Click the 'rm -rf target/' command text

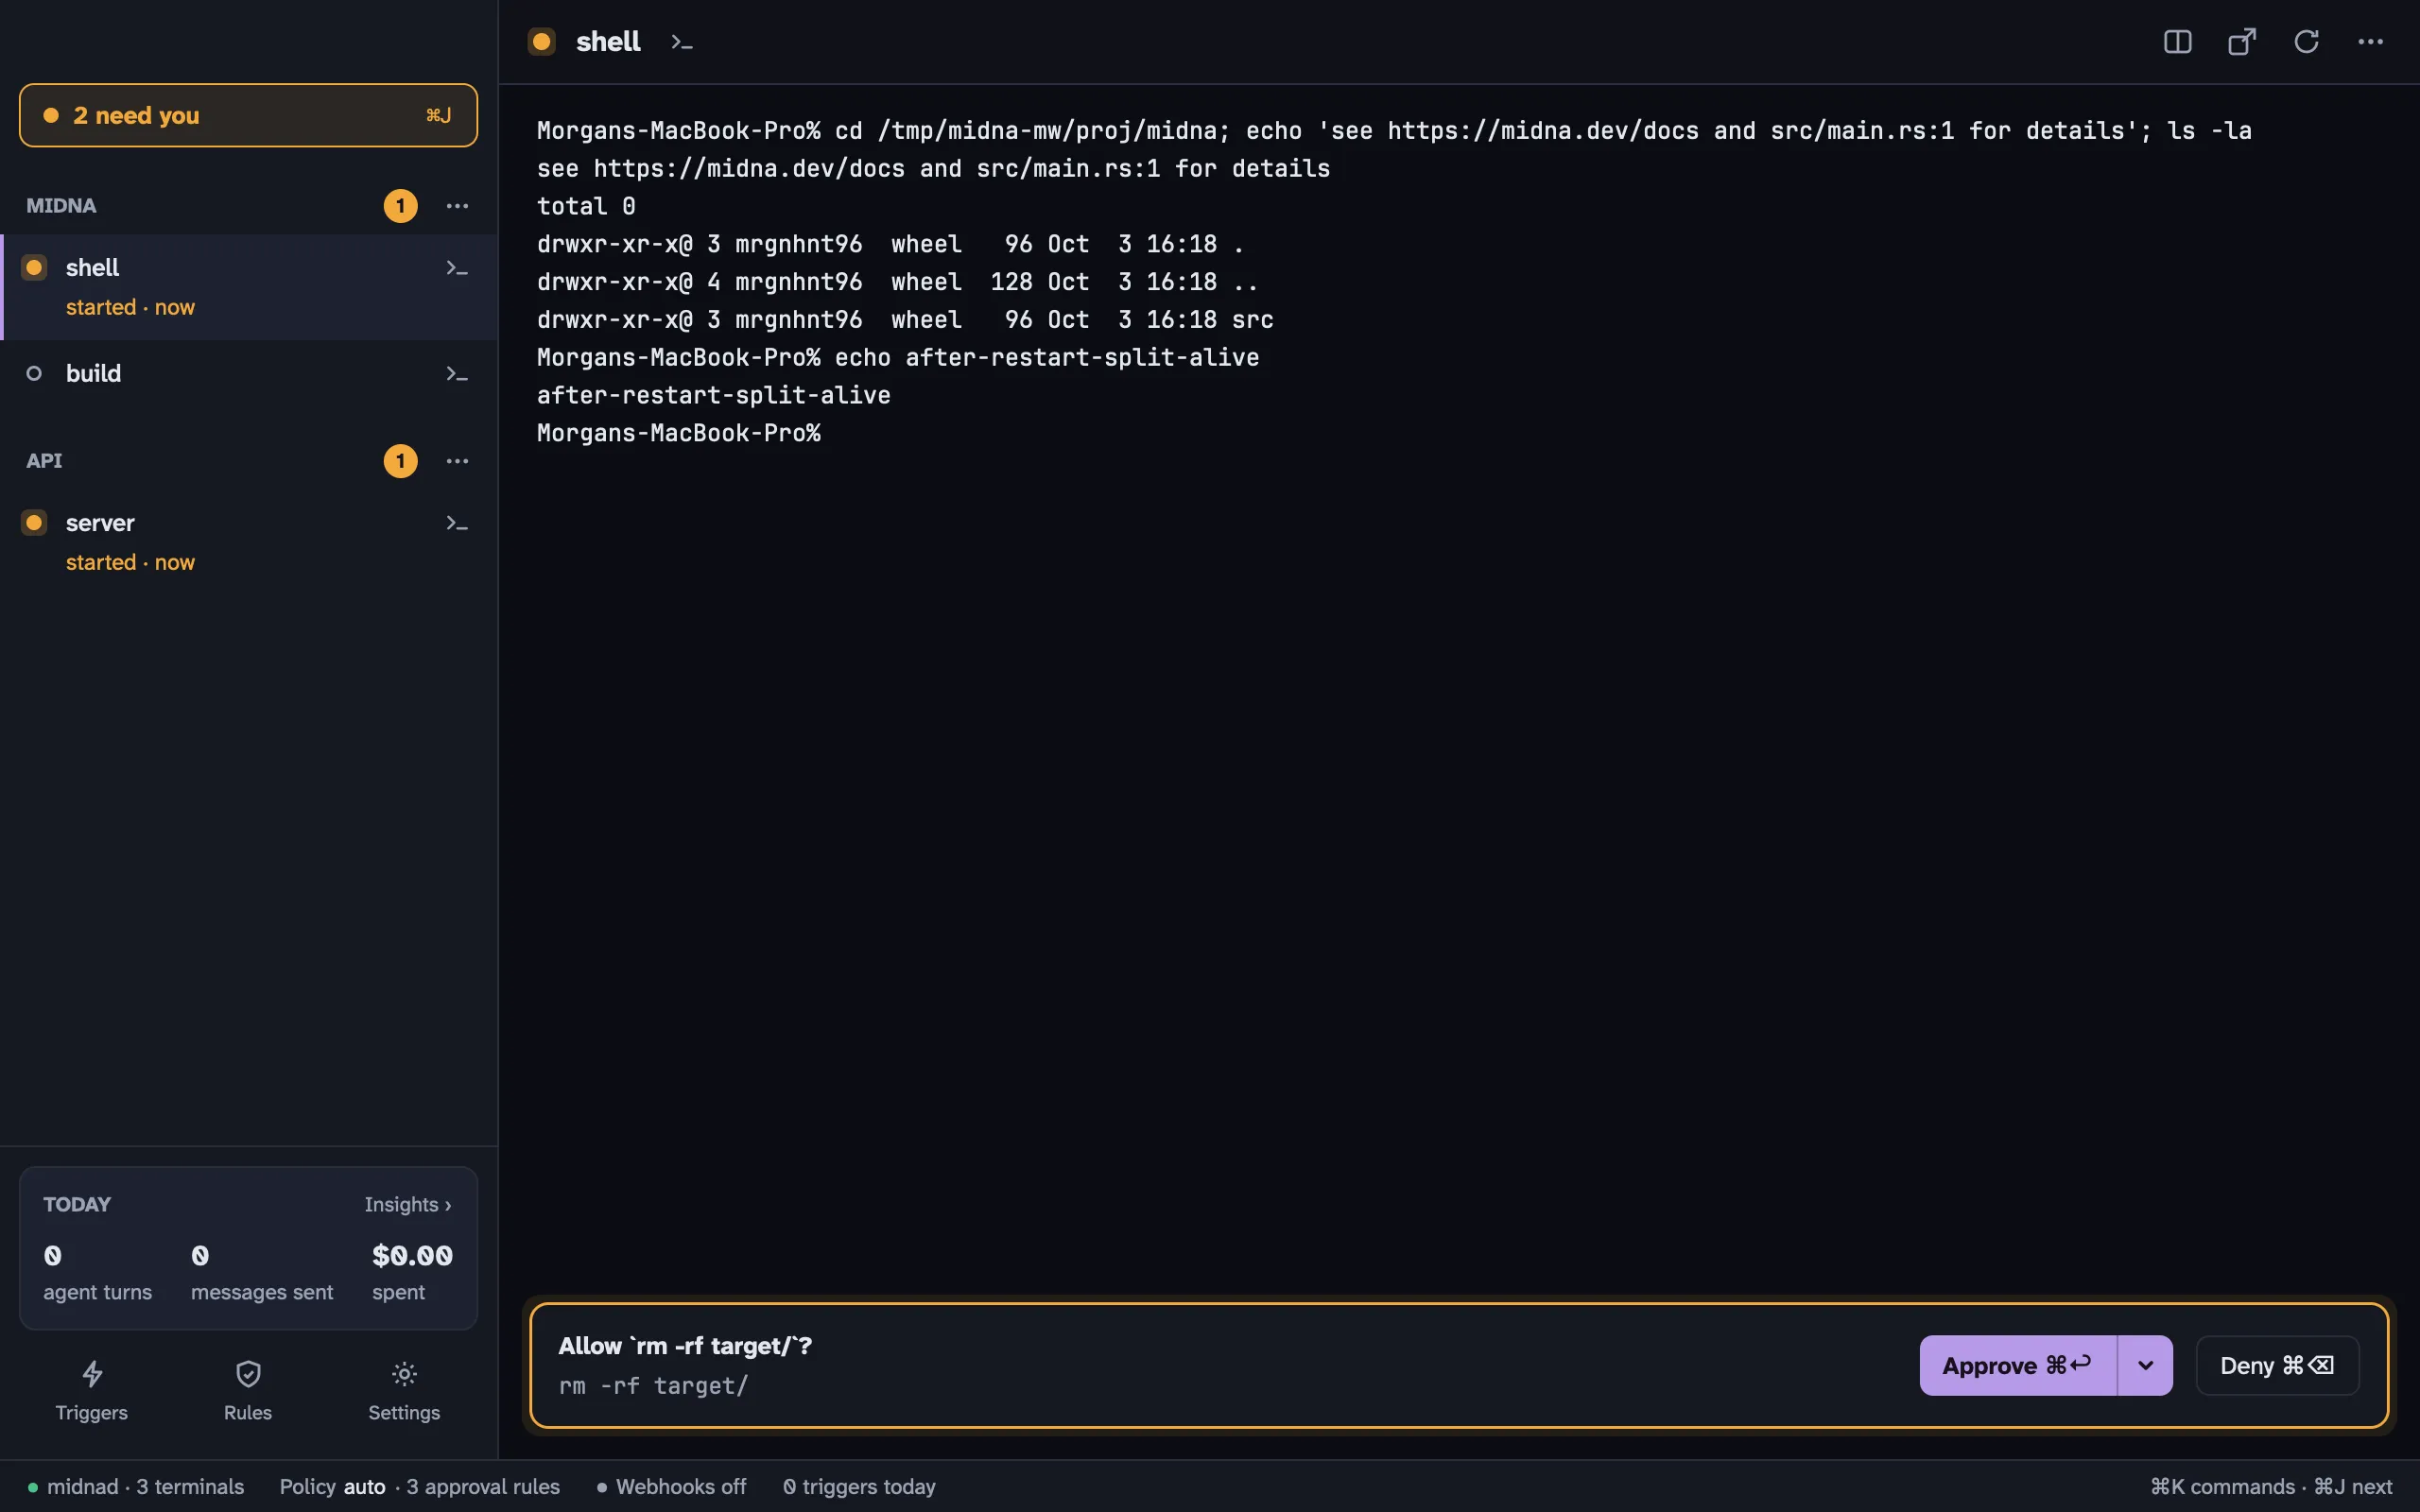(653, 1386)
